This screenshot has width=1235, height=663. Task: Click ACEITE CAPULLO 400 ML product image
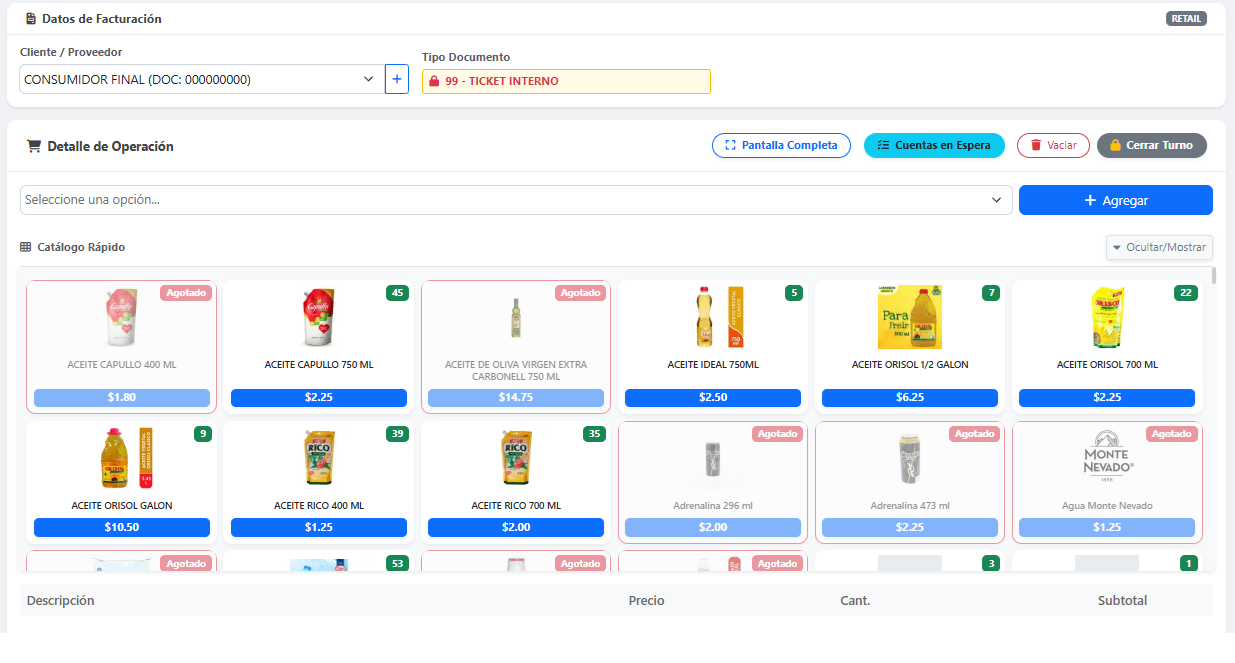coord(121,318)
